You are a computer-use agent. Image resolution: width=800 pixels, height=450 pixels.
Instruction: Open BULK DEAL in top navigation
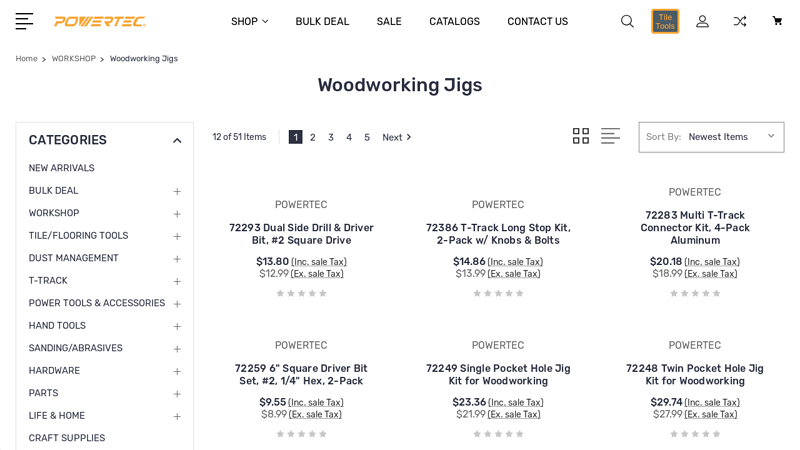point(322,21)
